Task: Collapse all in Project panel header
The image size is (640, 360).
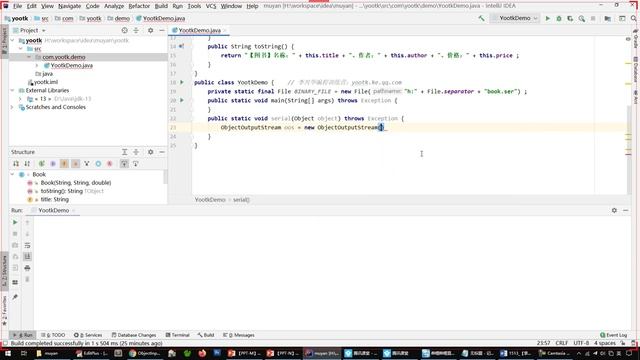Action: (x=136, y=30)
